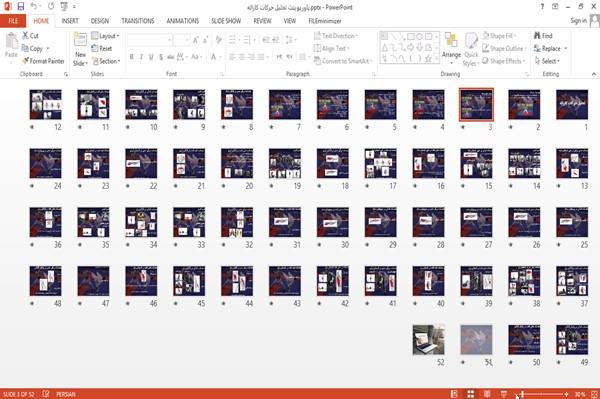600x399 pixels.
Task: Click Slide Sorter view icon in status bar
Action: click(471, 394)
